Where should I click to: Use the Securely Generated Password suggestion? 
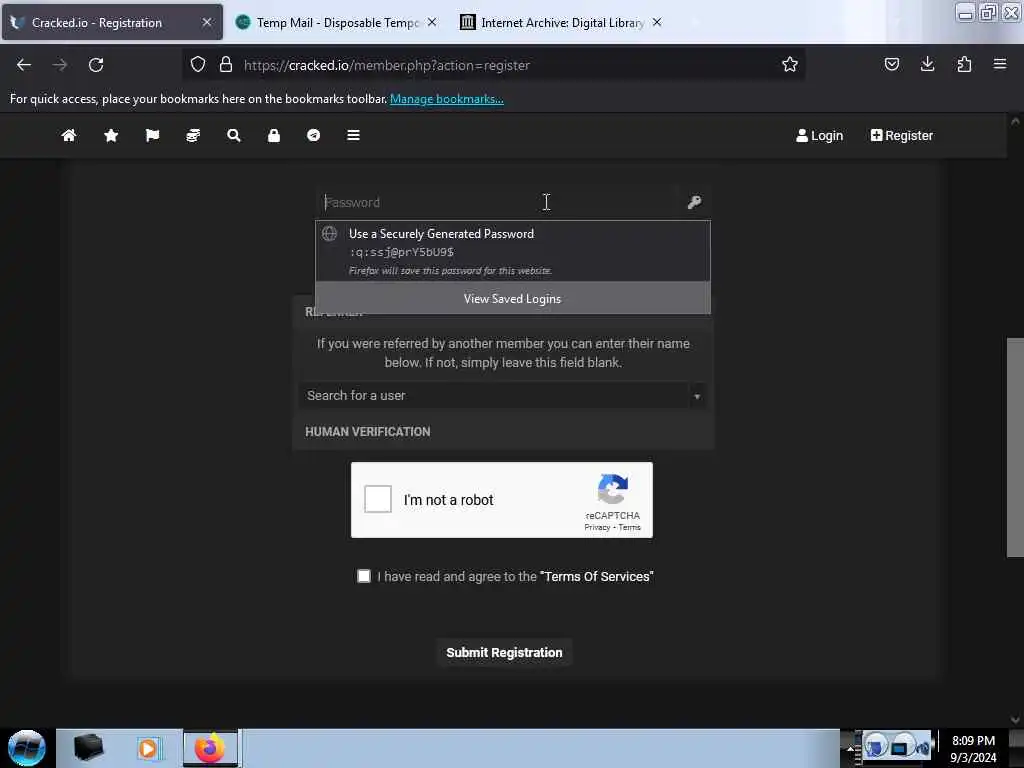point(513,251)
